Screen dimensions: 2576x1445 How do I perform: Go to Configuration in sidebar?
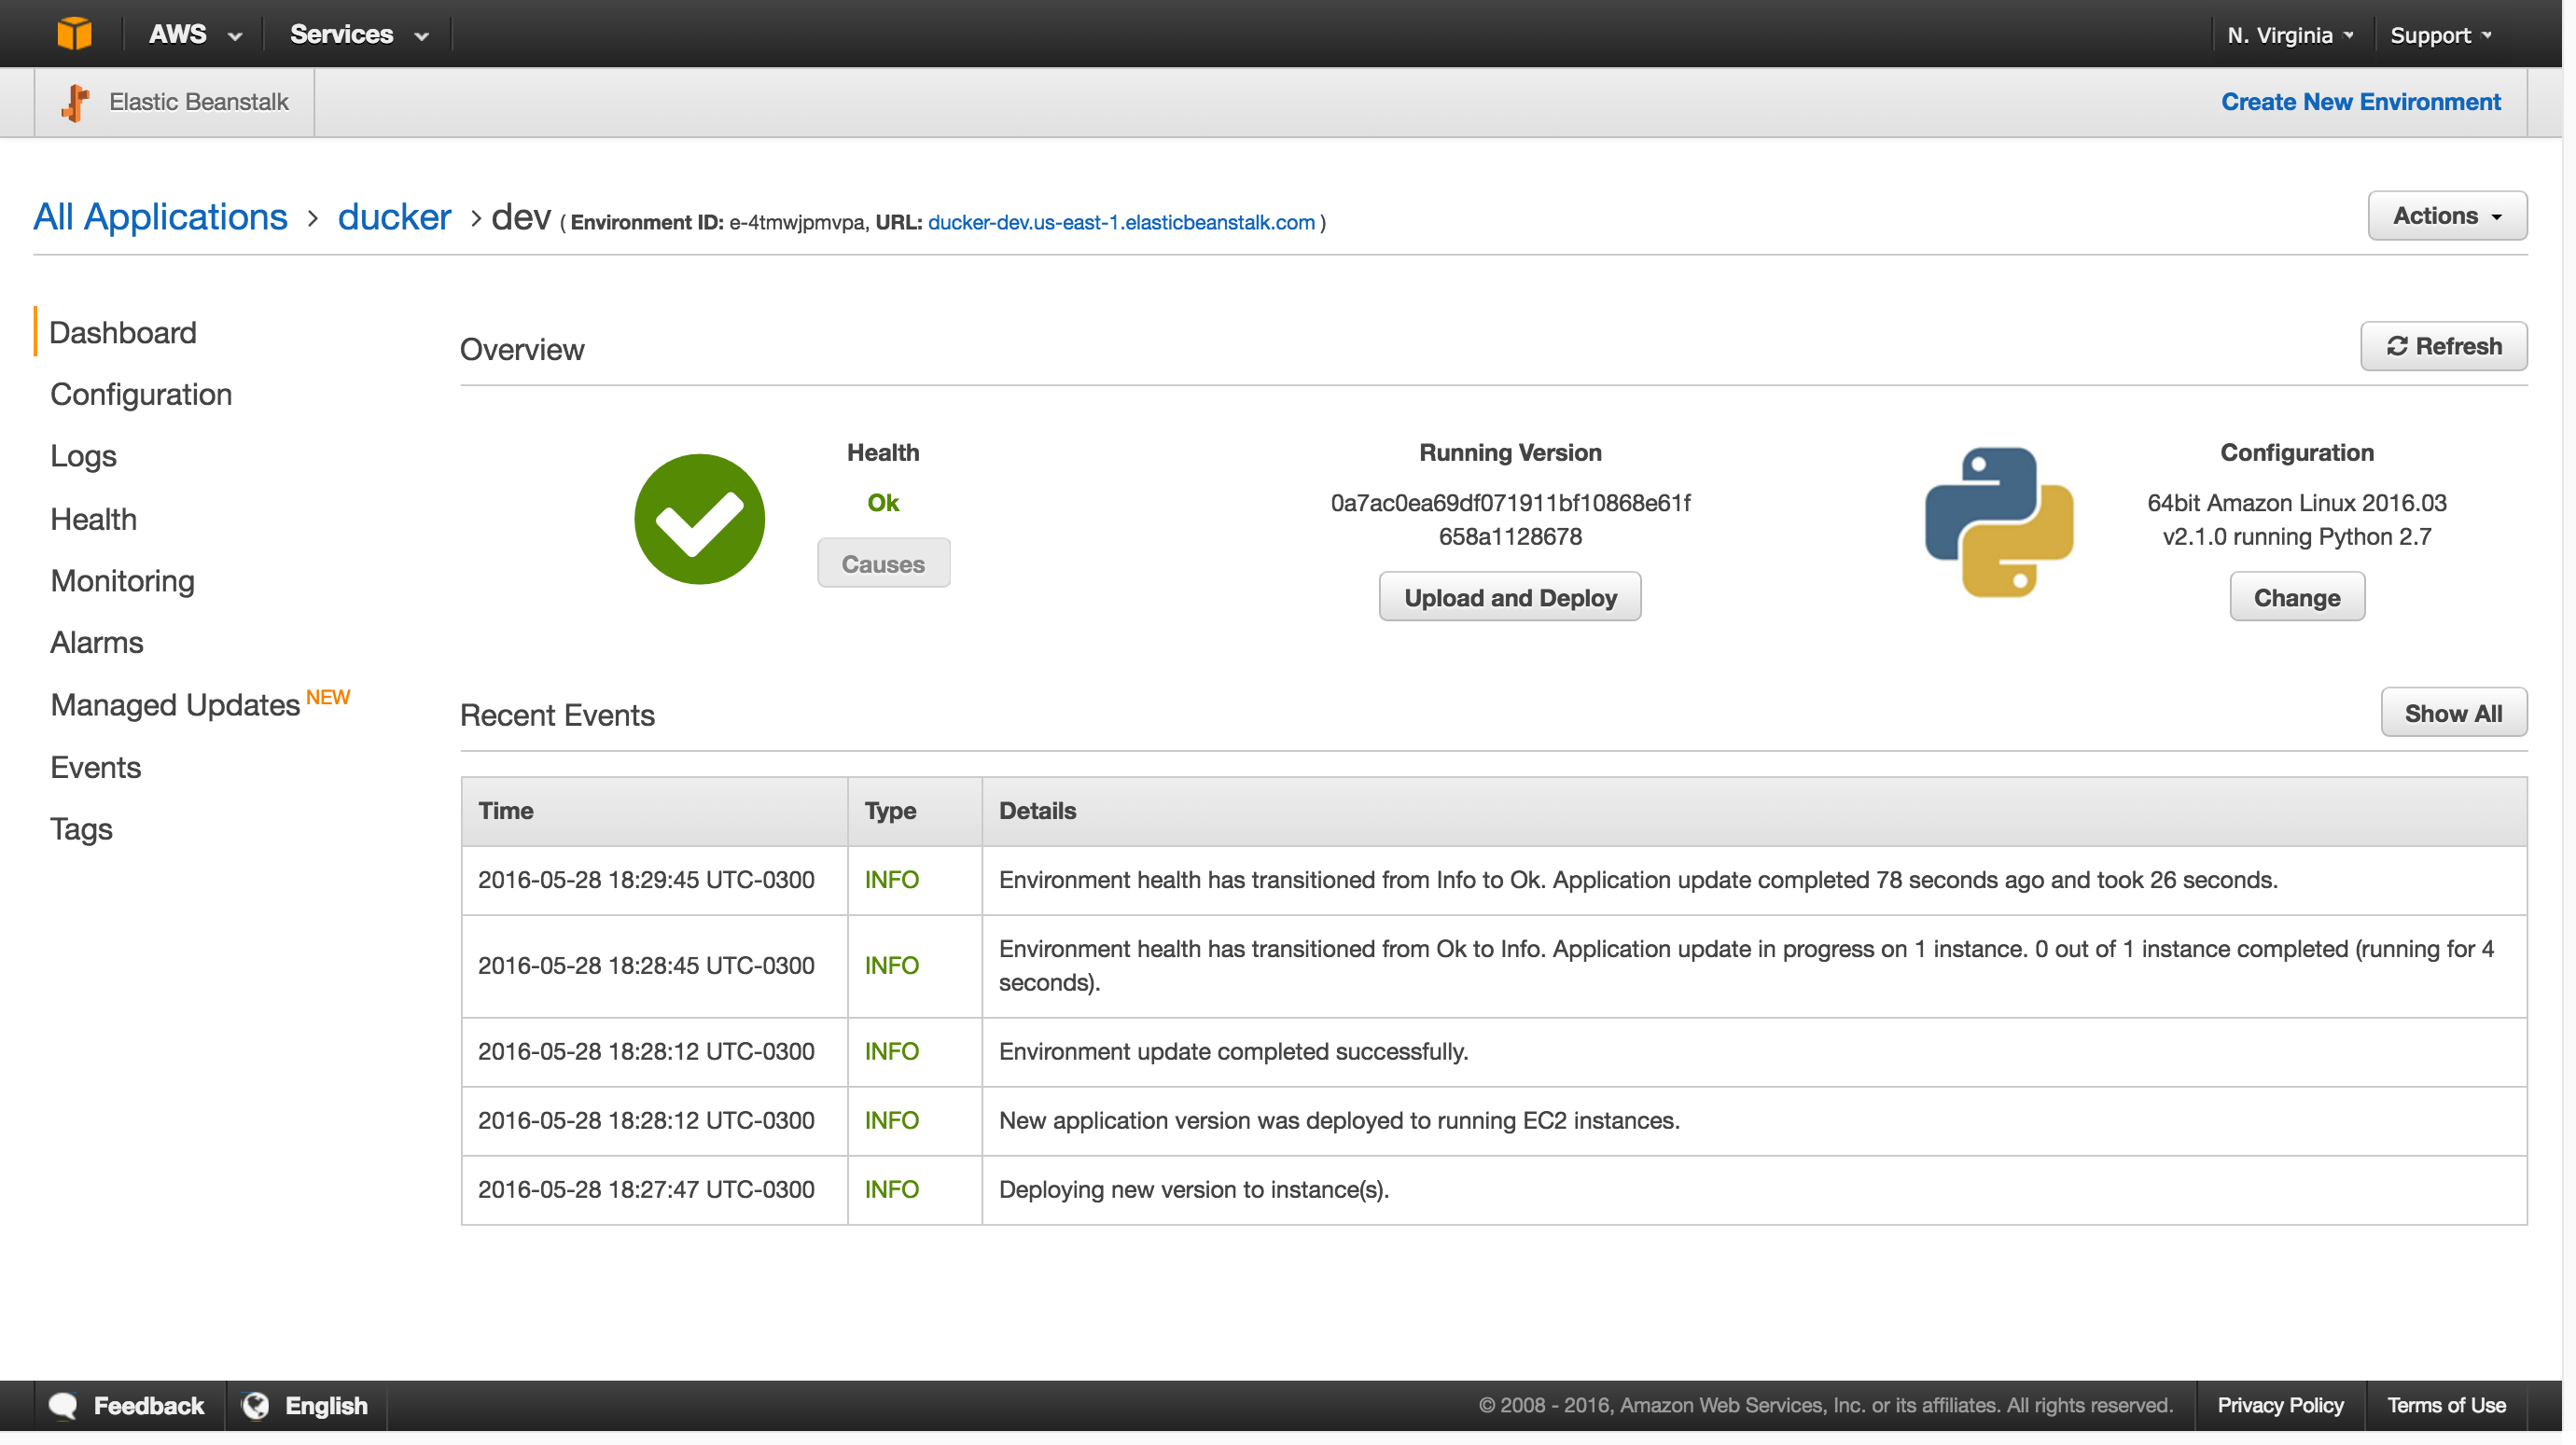tap(141, 394)
